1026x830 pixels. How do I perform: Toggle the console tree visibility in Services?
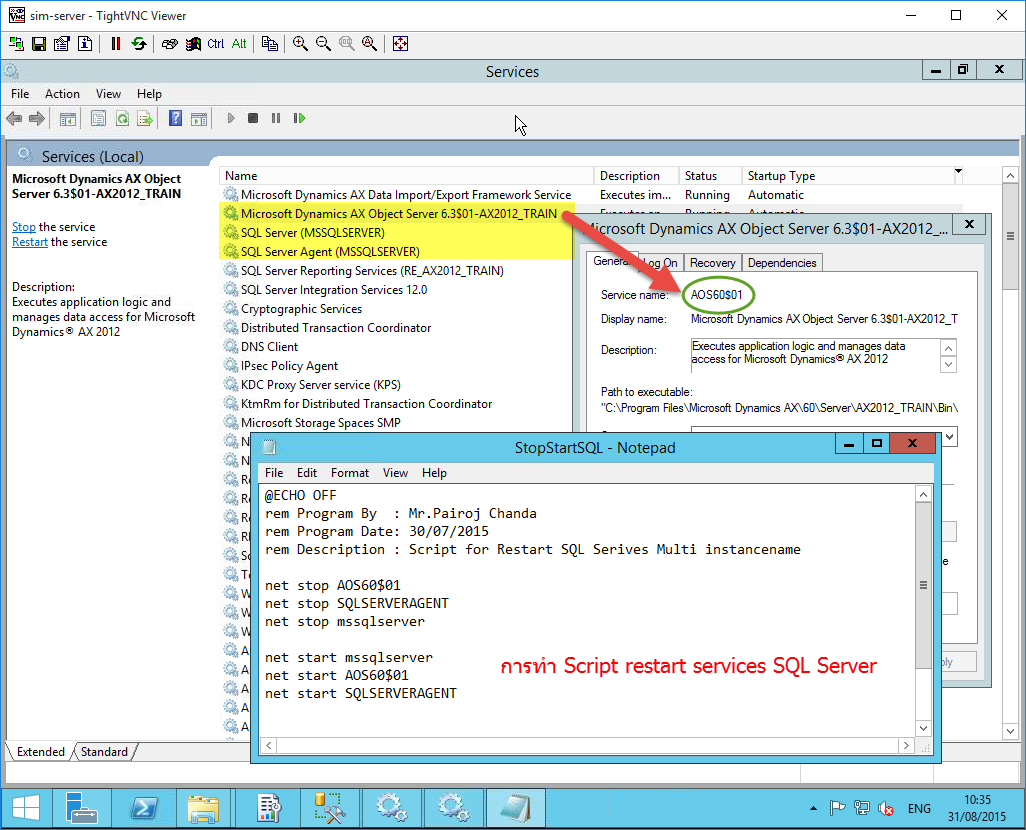[x=68, y=118]
